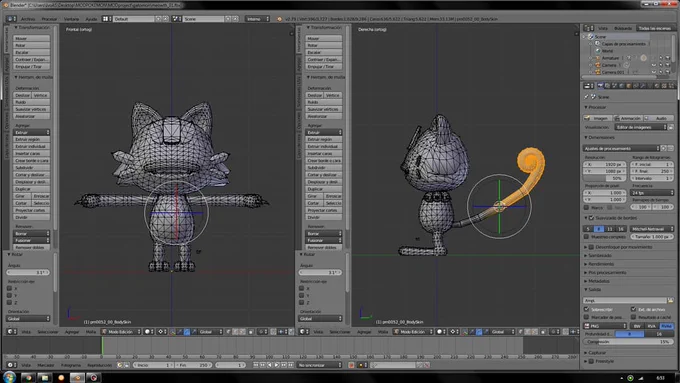Open the No sincronizar dropdown

tap(320, 365)
